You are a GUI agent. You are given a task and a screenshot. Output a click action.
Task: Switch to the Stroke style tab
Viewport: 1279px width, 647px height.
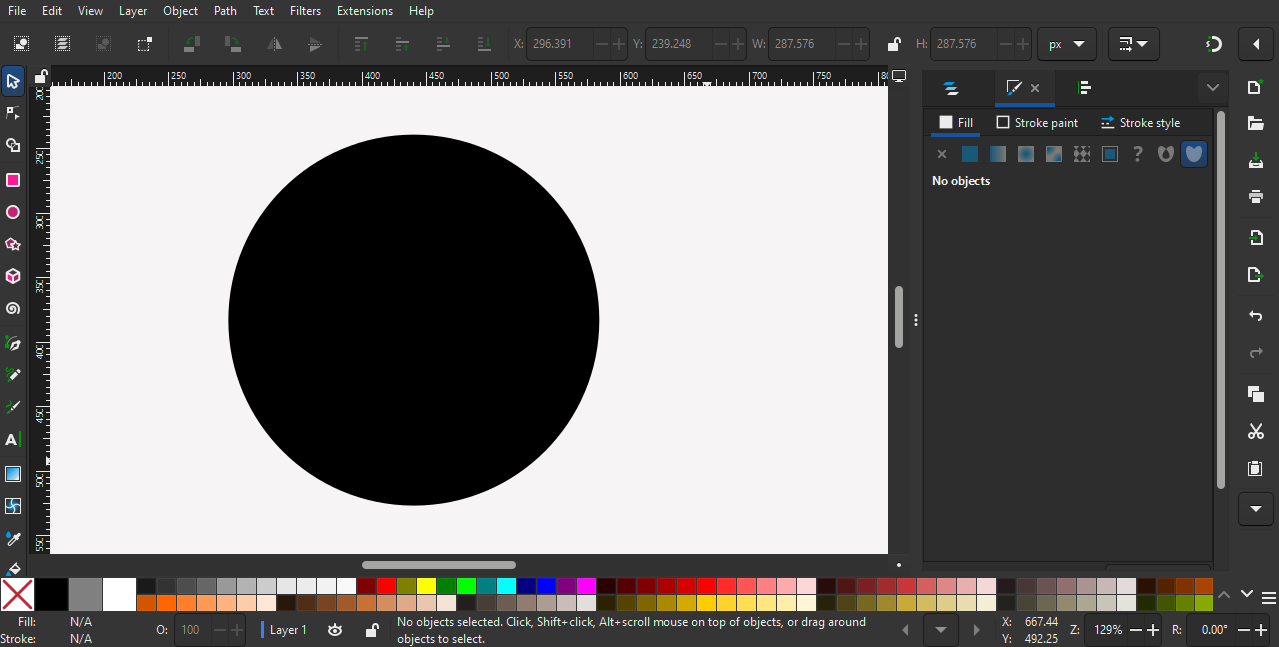point(1140,123)
